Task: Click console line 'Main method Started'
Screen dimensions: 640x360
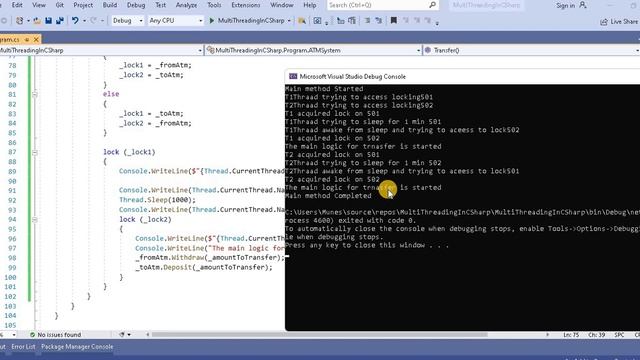Action: coord(324,89)
